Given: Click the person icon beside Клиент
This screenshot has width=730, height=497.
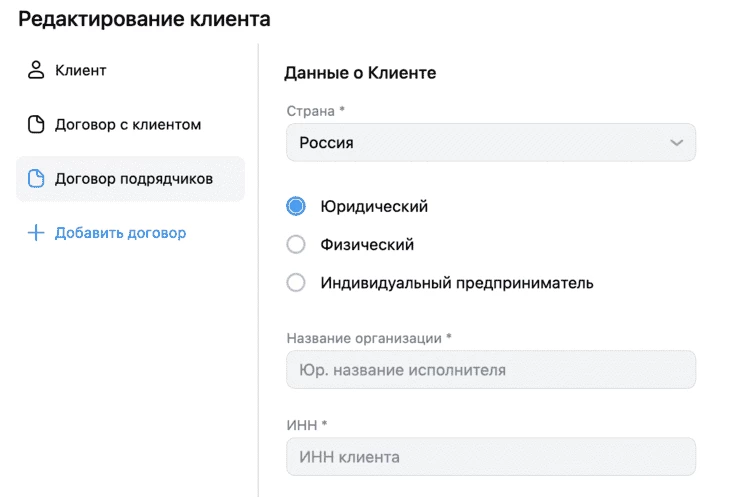Looking at the screenshot, I should tap(36, 70).
